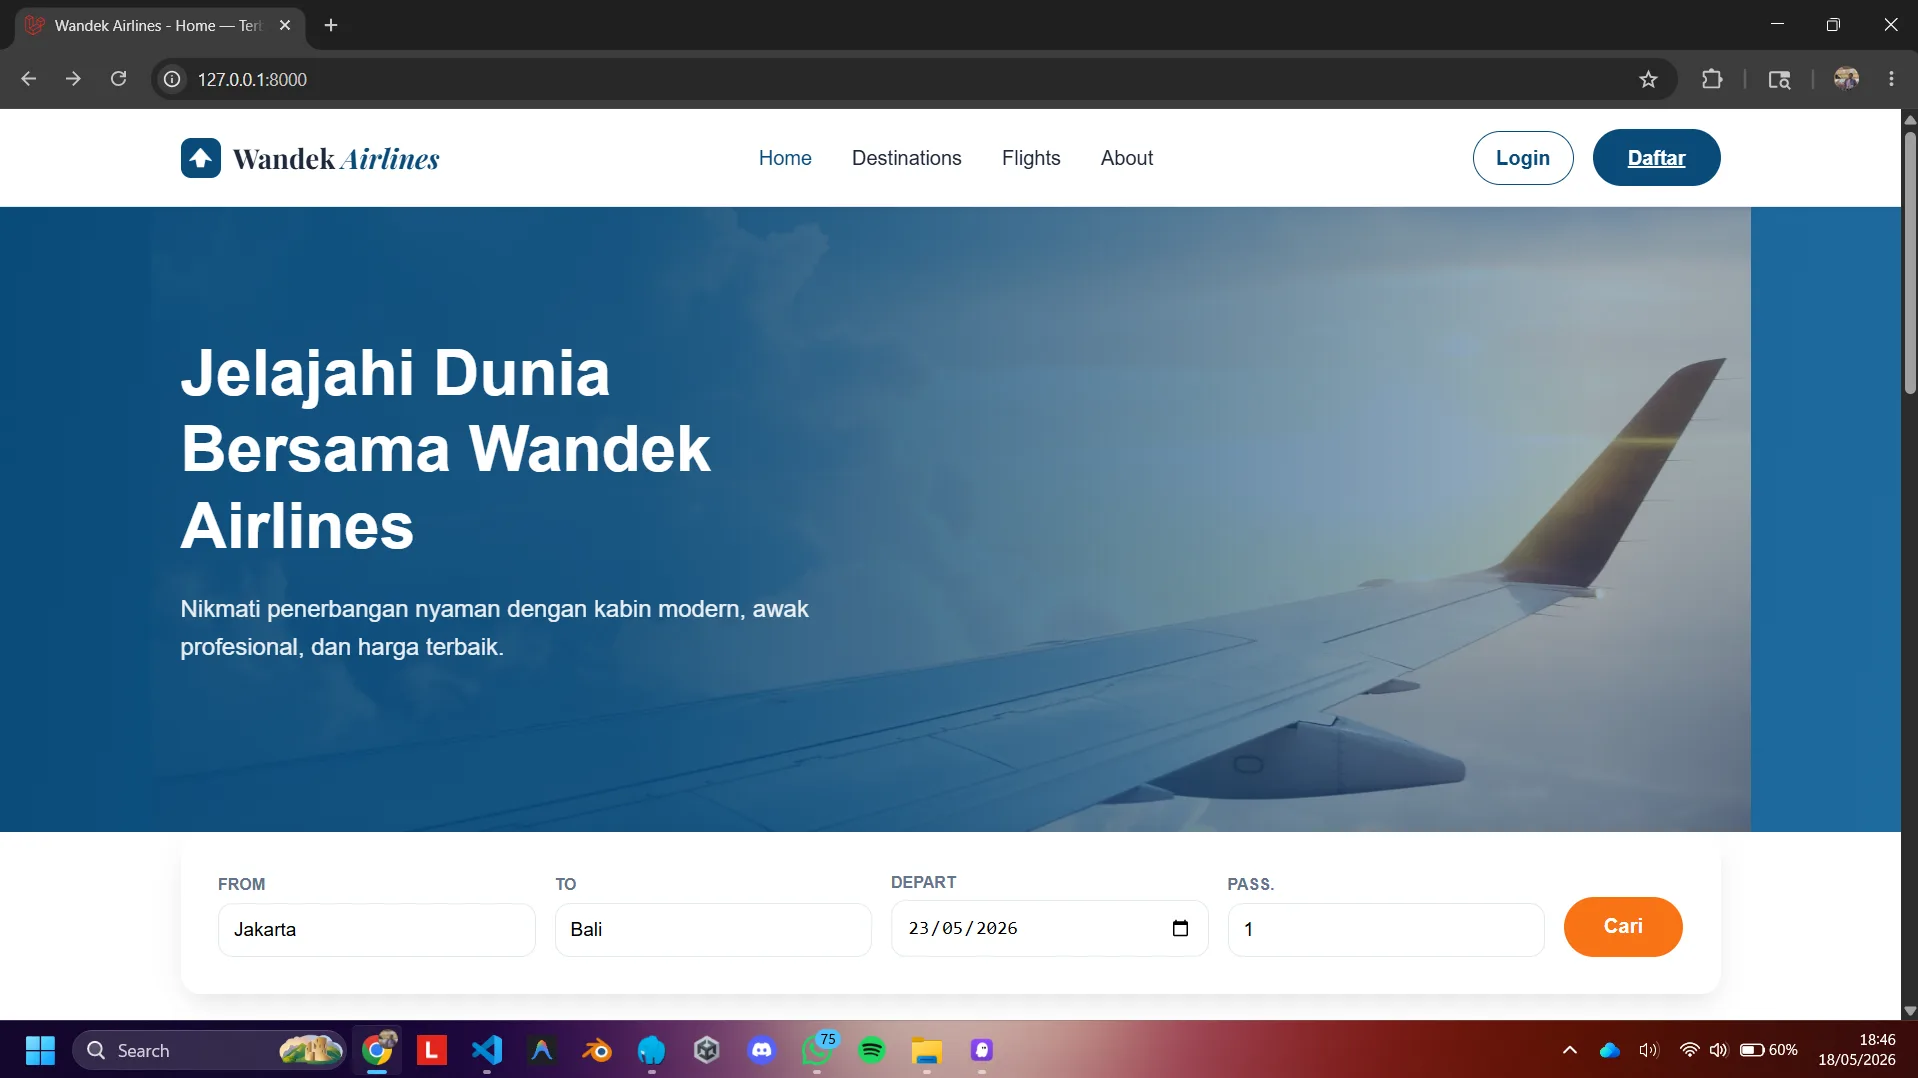
Task: Open the Flights nav link
Action: coord(1031,158)
